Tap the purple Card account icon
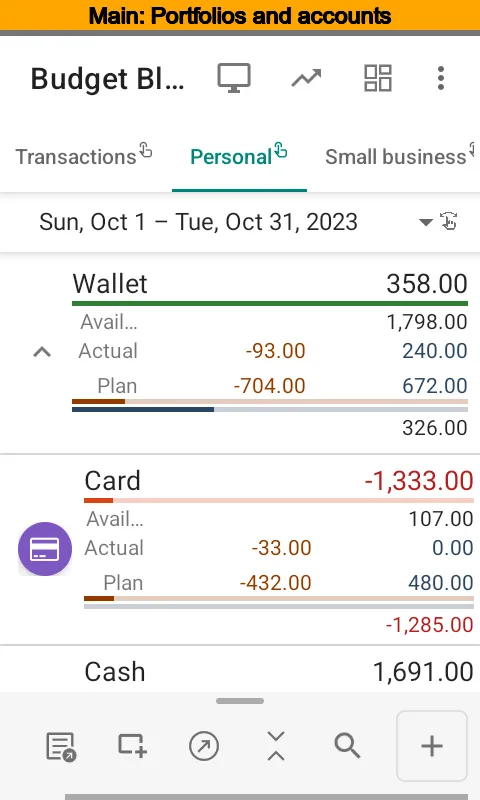 click(45, 549)
